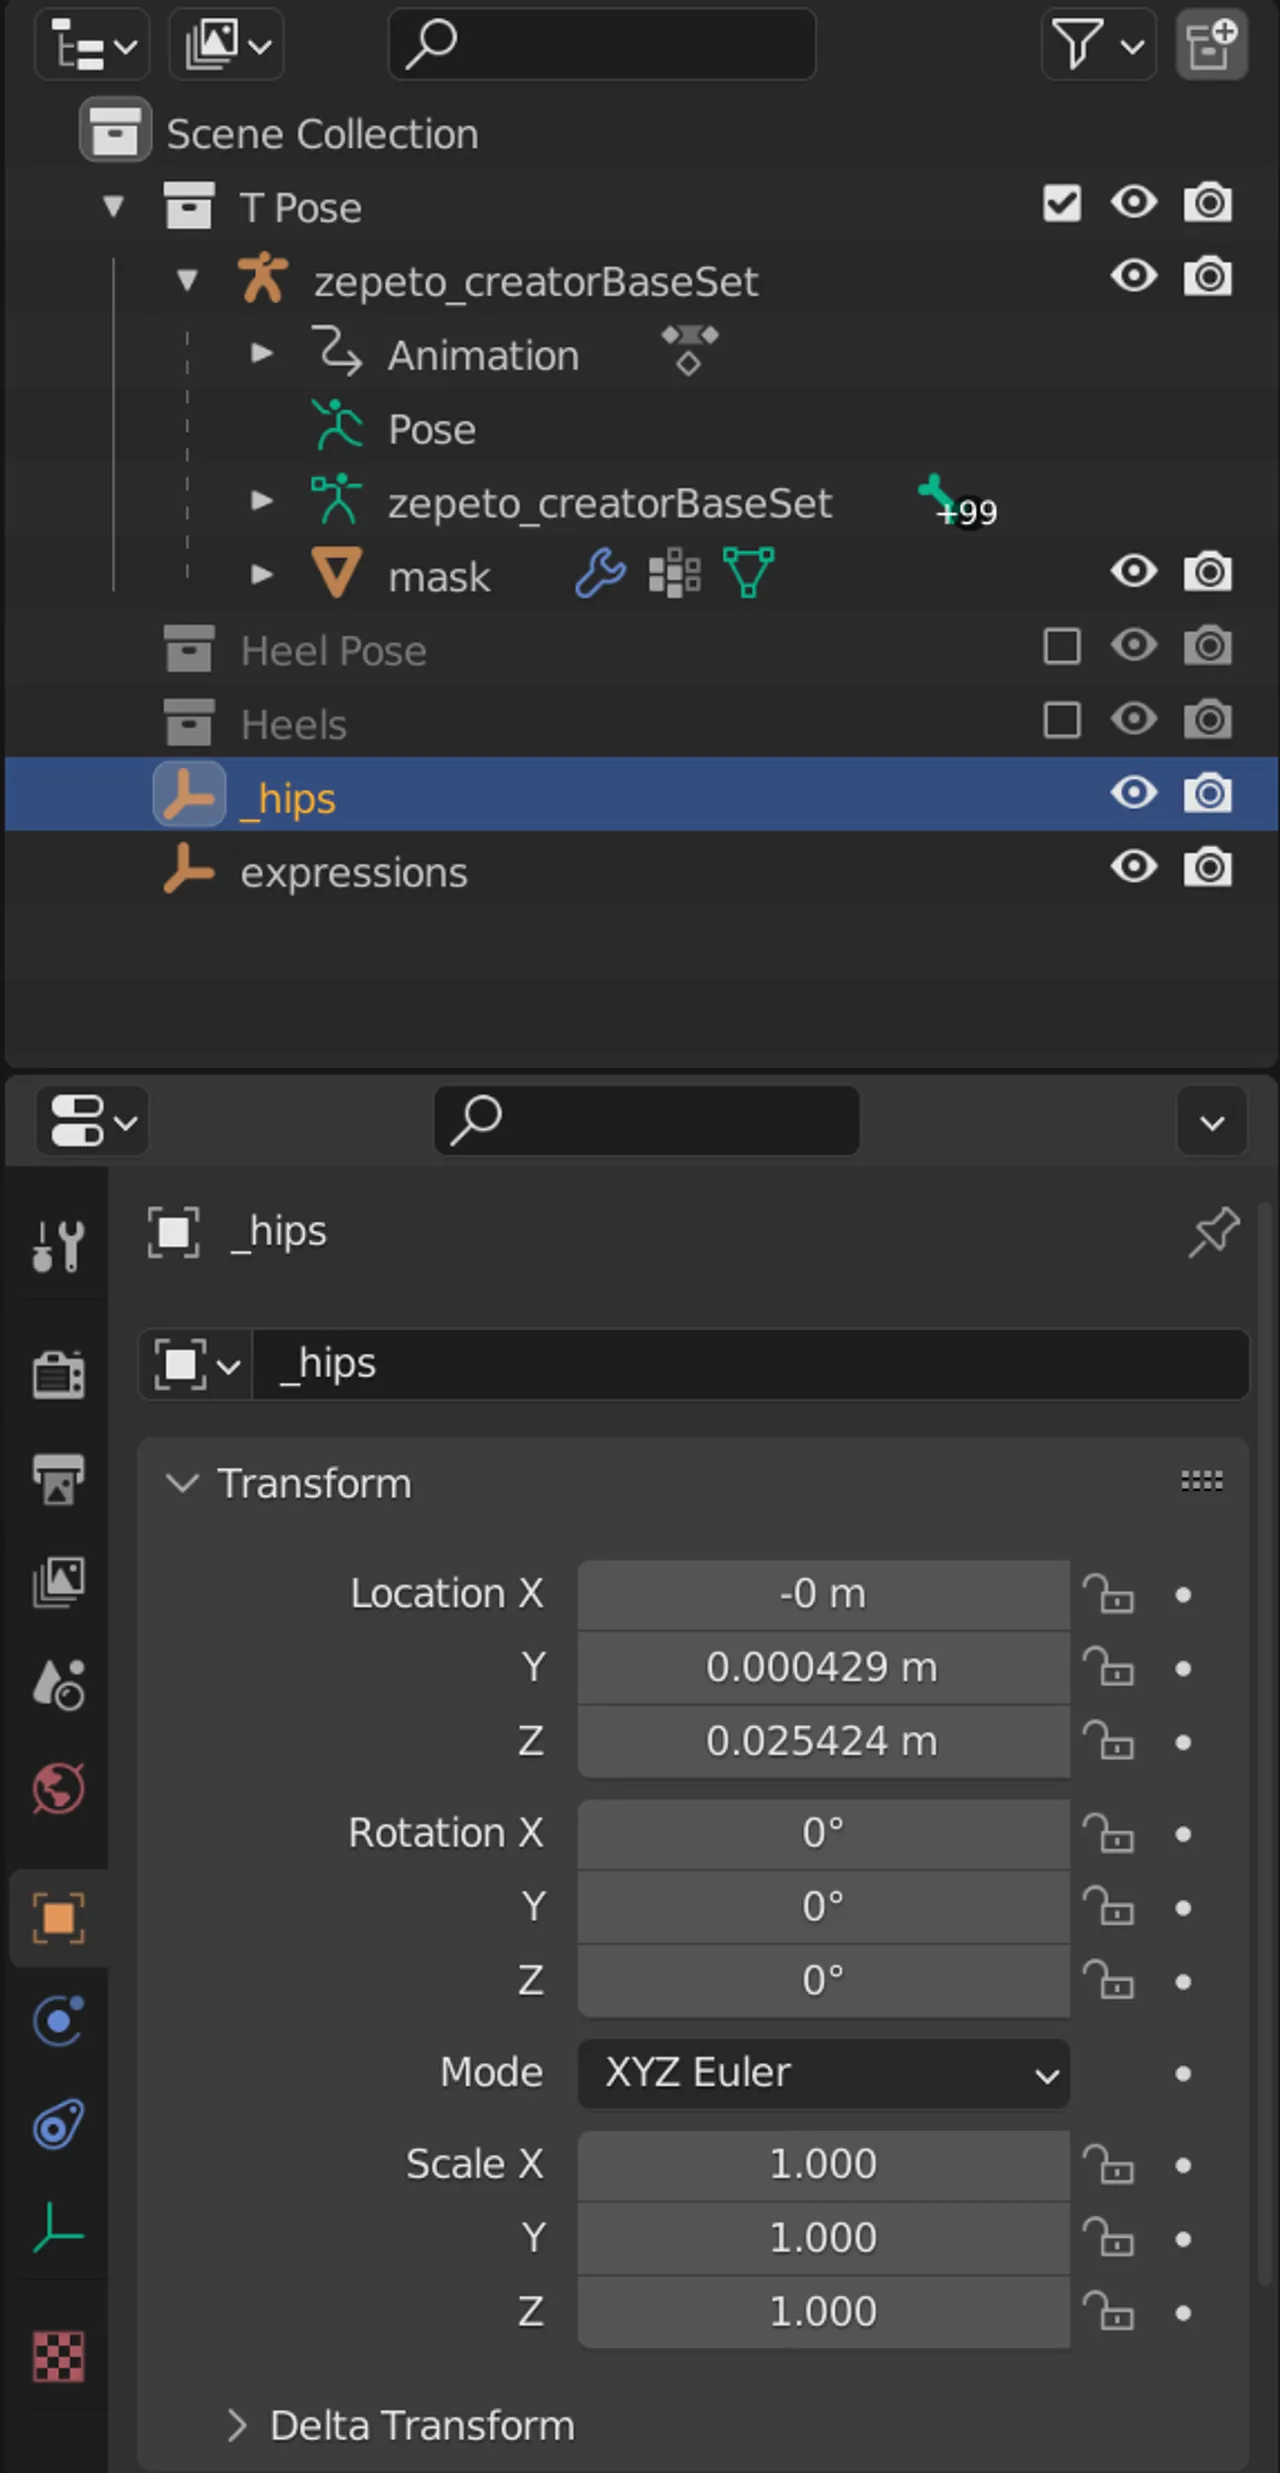Open the Texture properties checker icon
Image resolution: width=1280 pixels, height=2473 pixels.
tap(58, 2357)
